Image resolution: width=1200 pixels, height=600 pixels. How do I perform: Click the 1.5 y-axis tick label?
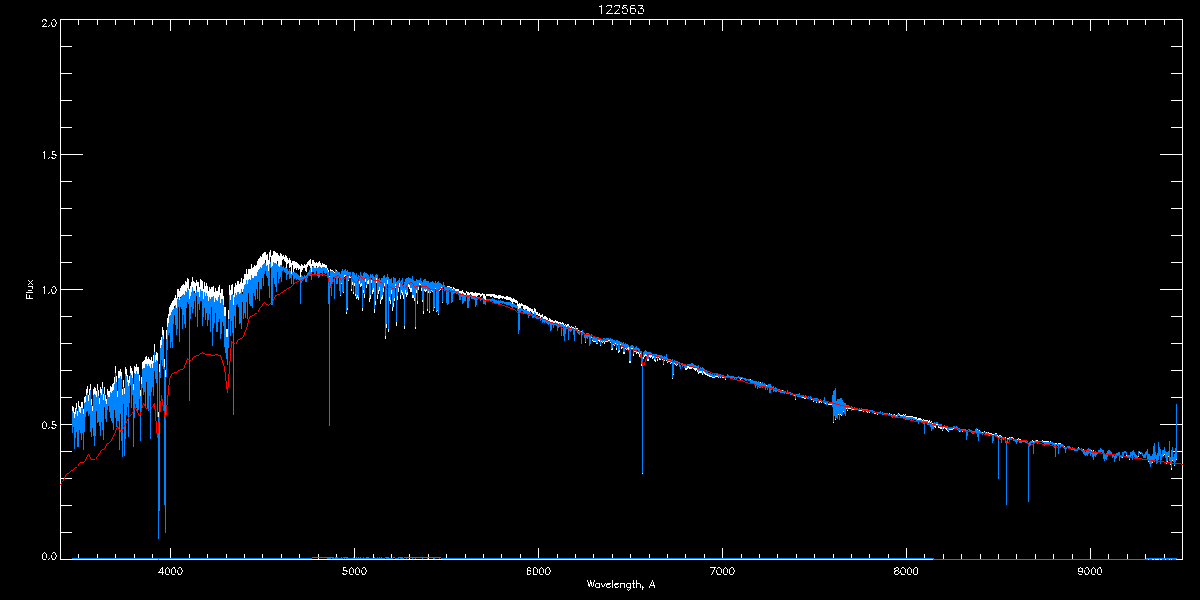(47, 156)
